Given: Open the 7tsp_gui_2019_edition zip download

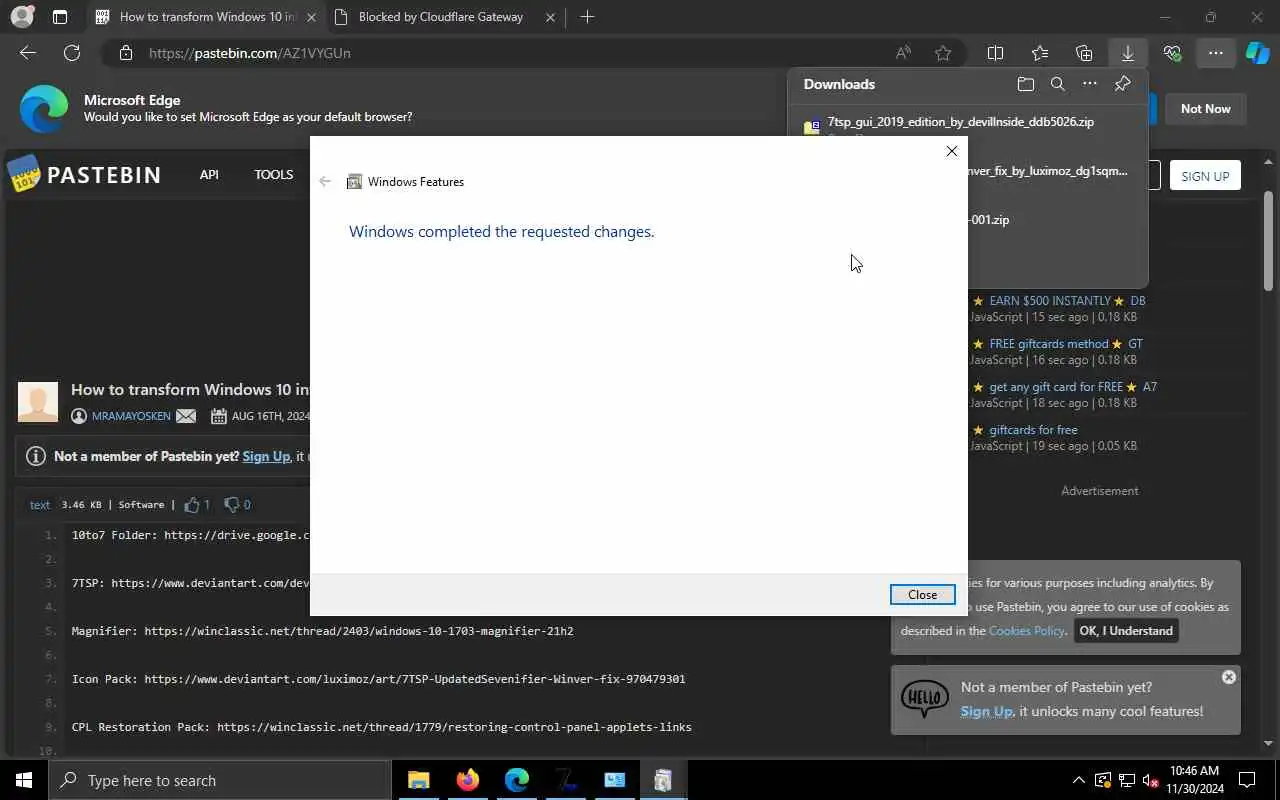Looking at the screenshot, I should tap(960, 122).
